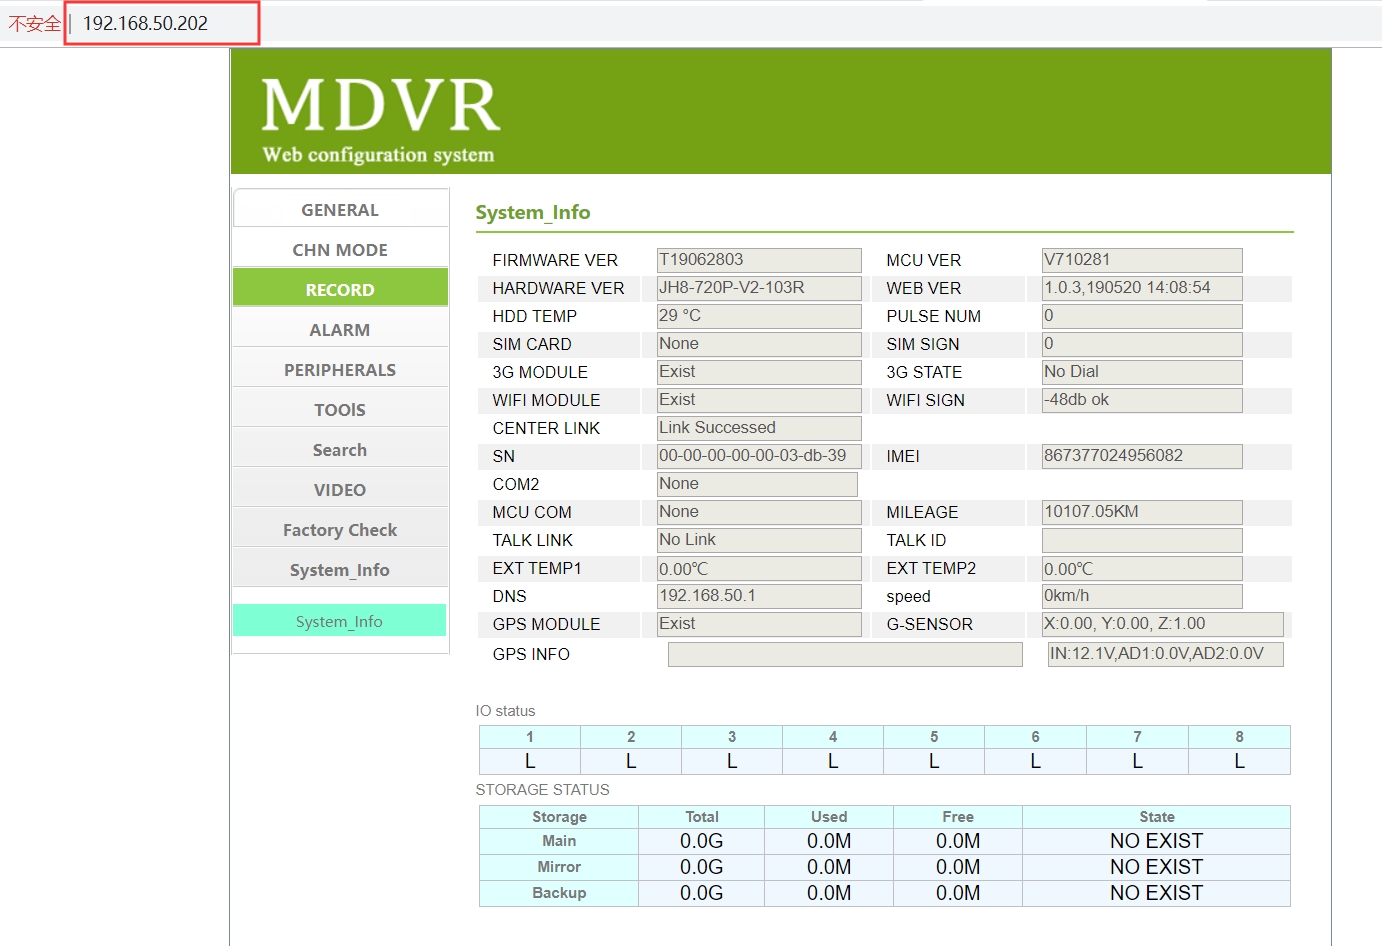Click the HARDWARE VER field JH8-720P-V2-103R
The height and width of the screenshot is (946, 1382).
759,288
